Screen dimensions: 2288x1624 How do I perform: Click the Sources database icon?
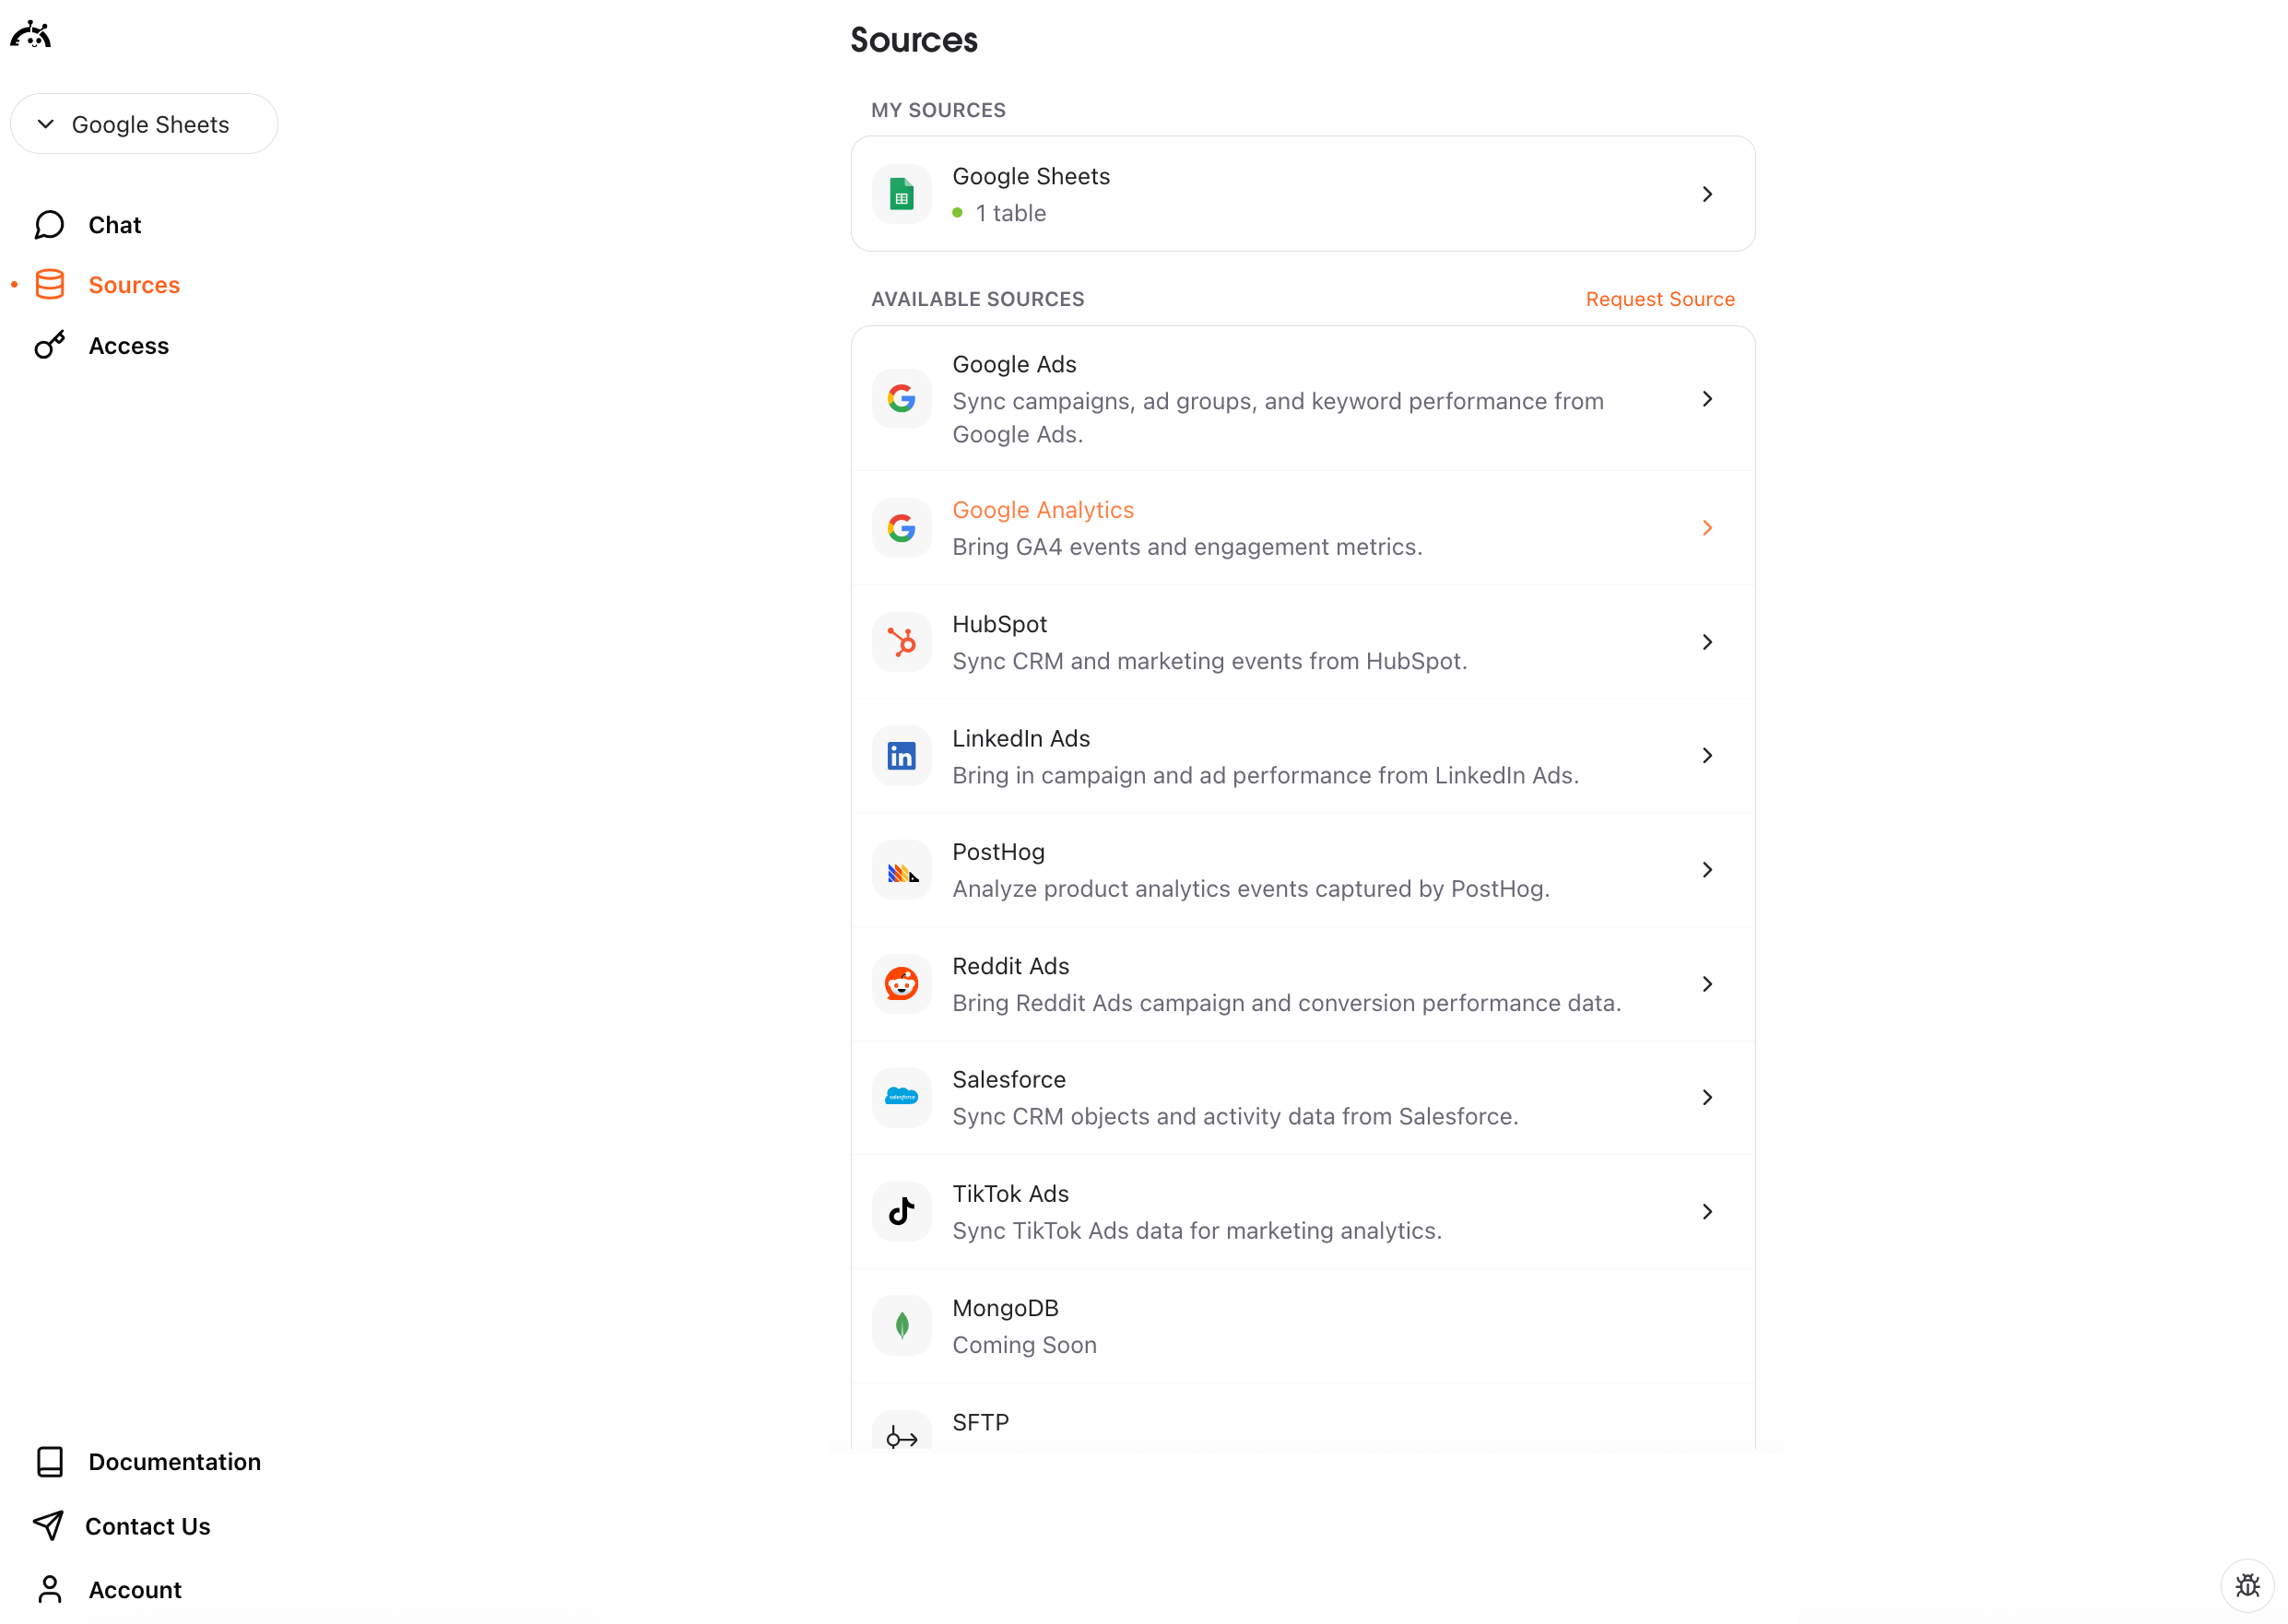click(x=49, y=284)
